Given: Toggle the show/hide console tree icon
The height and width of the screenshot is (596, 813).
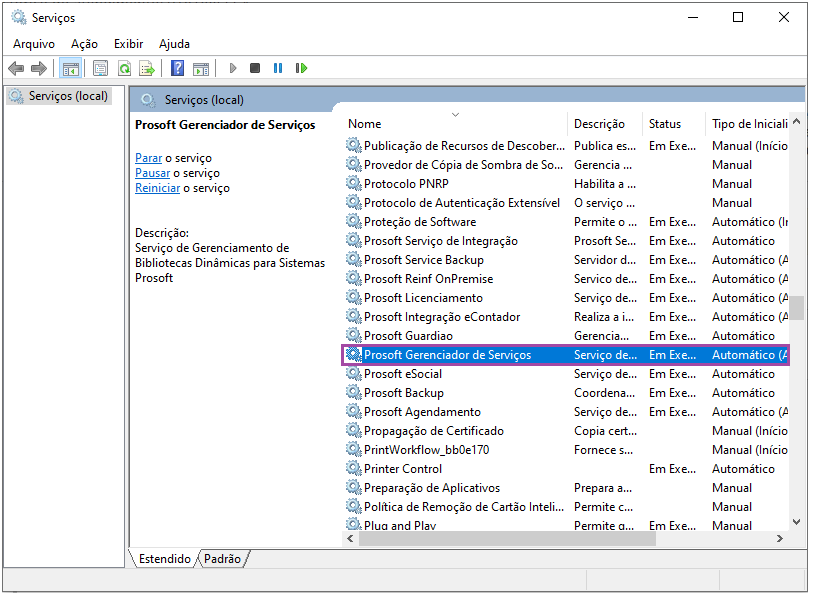Looking at the screenshot, I should [x=70, y=68].
